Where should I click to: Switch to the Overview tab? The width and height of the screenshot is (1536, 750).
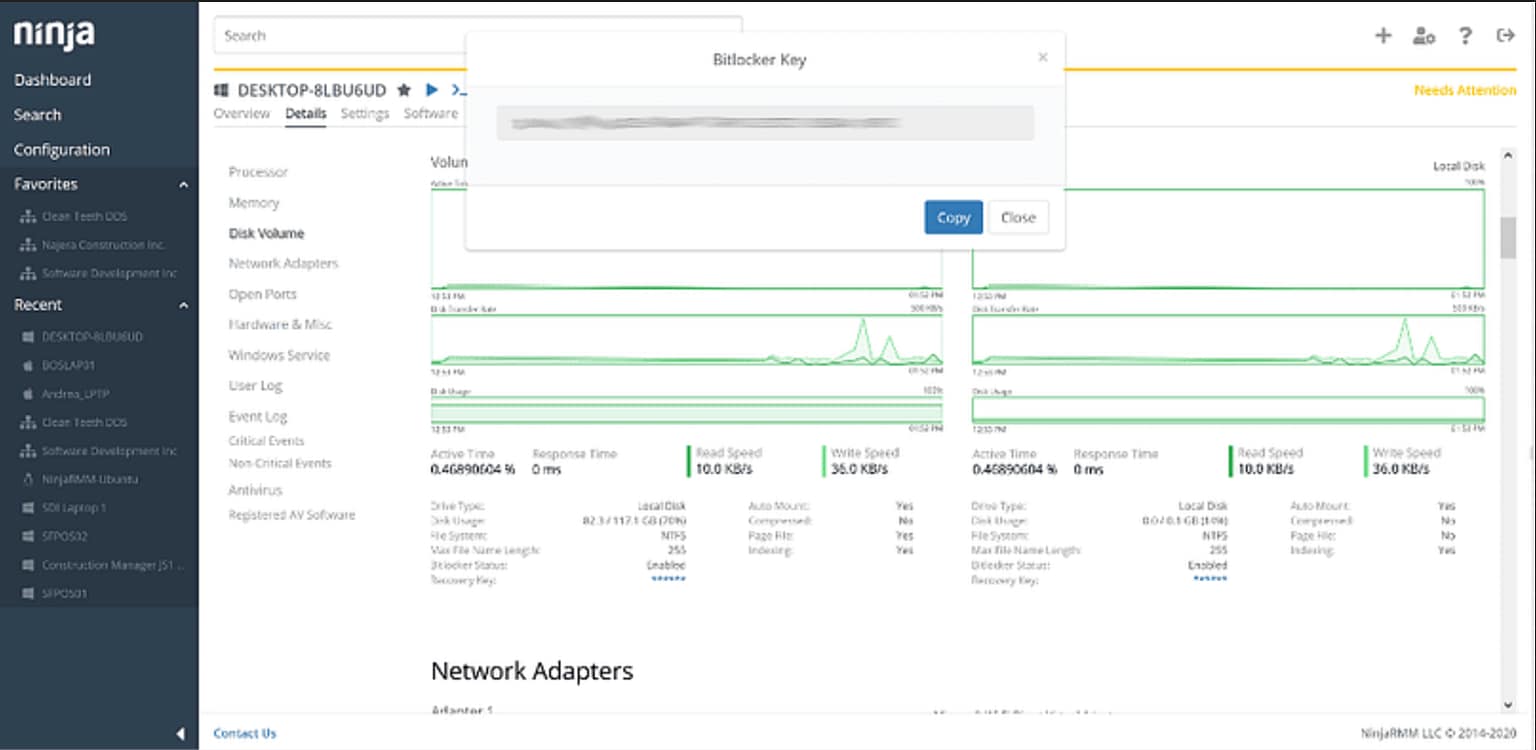pos(241,114)
